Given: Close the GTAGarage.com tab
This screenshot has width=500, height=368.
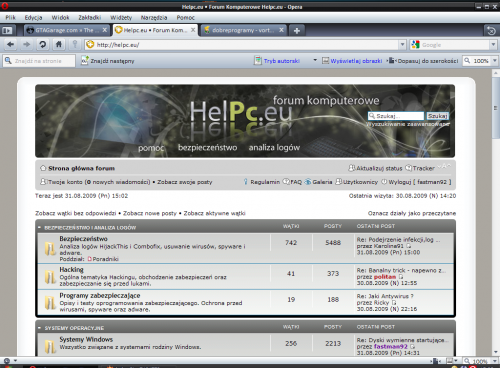Looking at the screenshot, I should [105, 30].
